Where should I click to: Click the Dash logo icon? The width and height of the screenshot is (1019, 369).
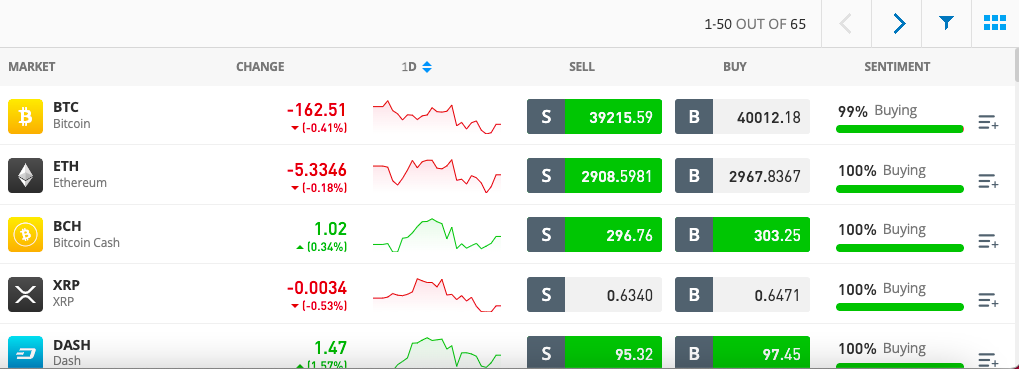pos(25,351)
